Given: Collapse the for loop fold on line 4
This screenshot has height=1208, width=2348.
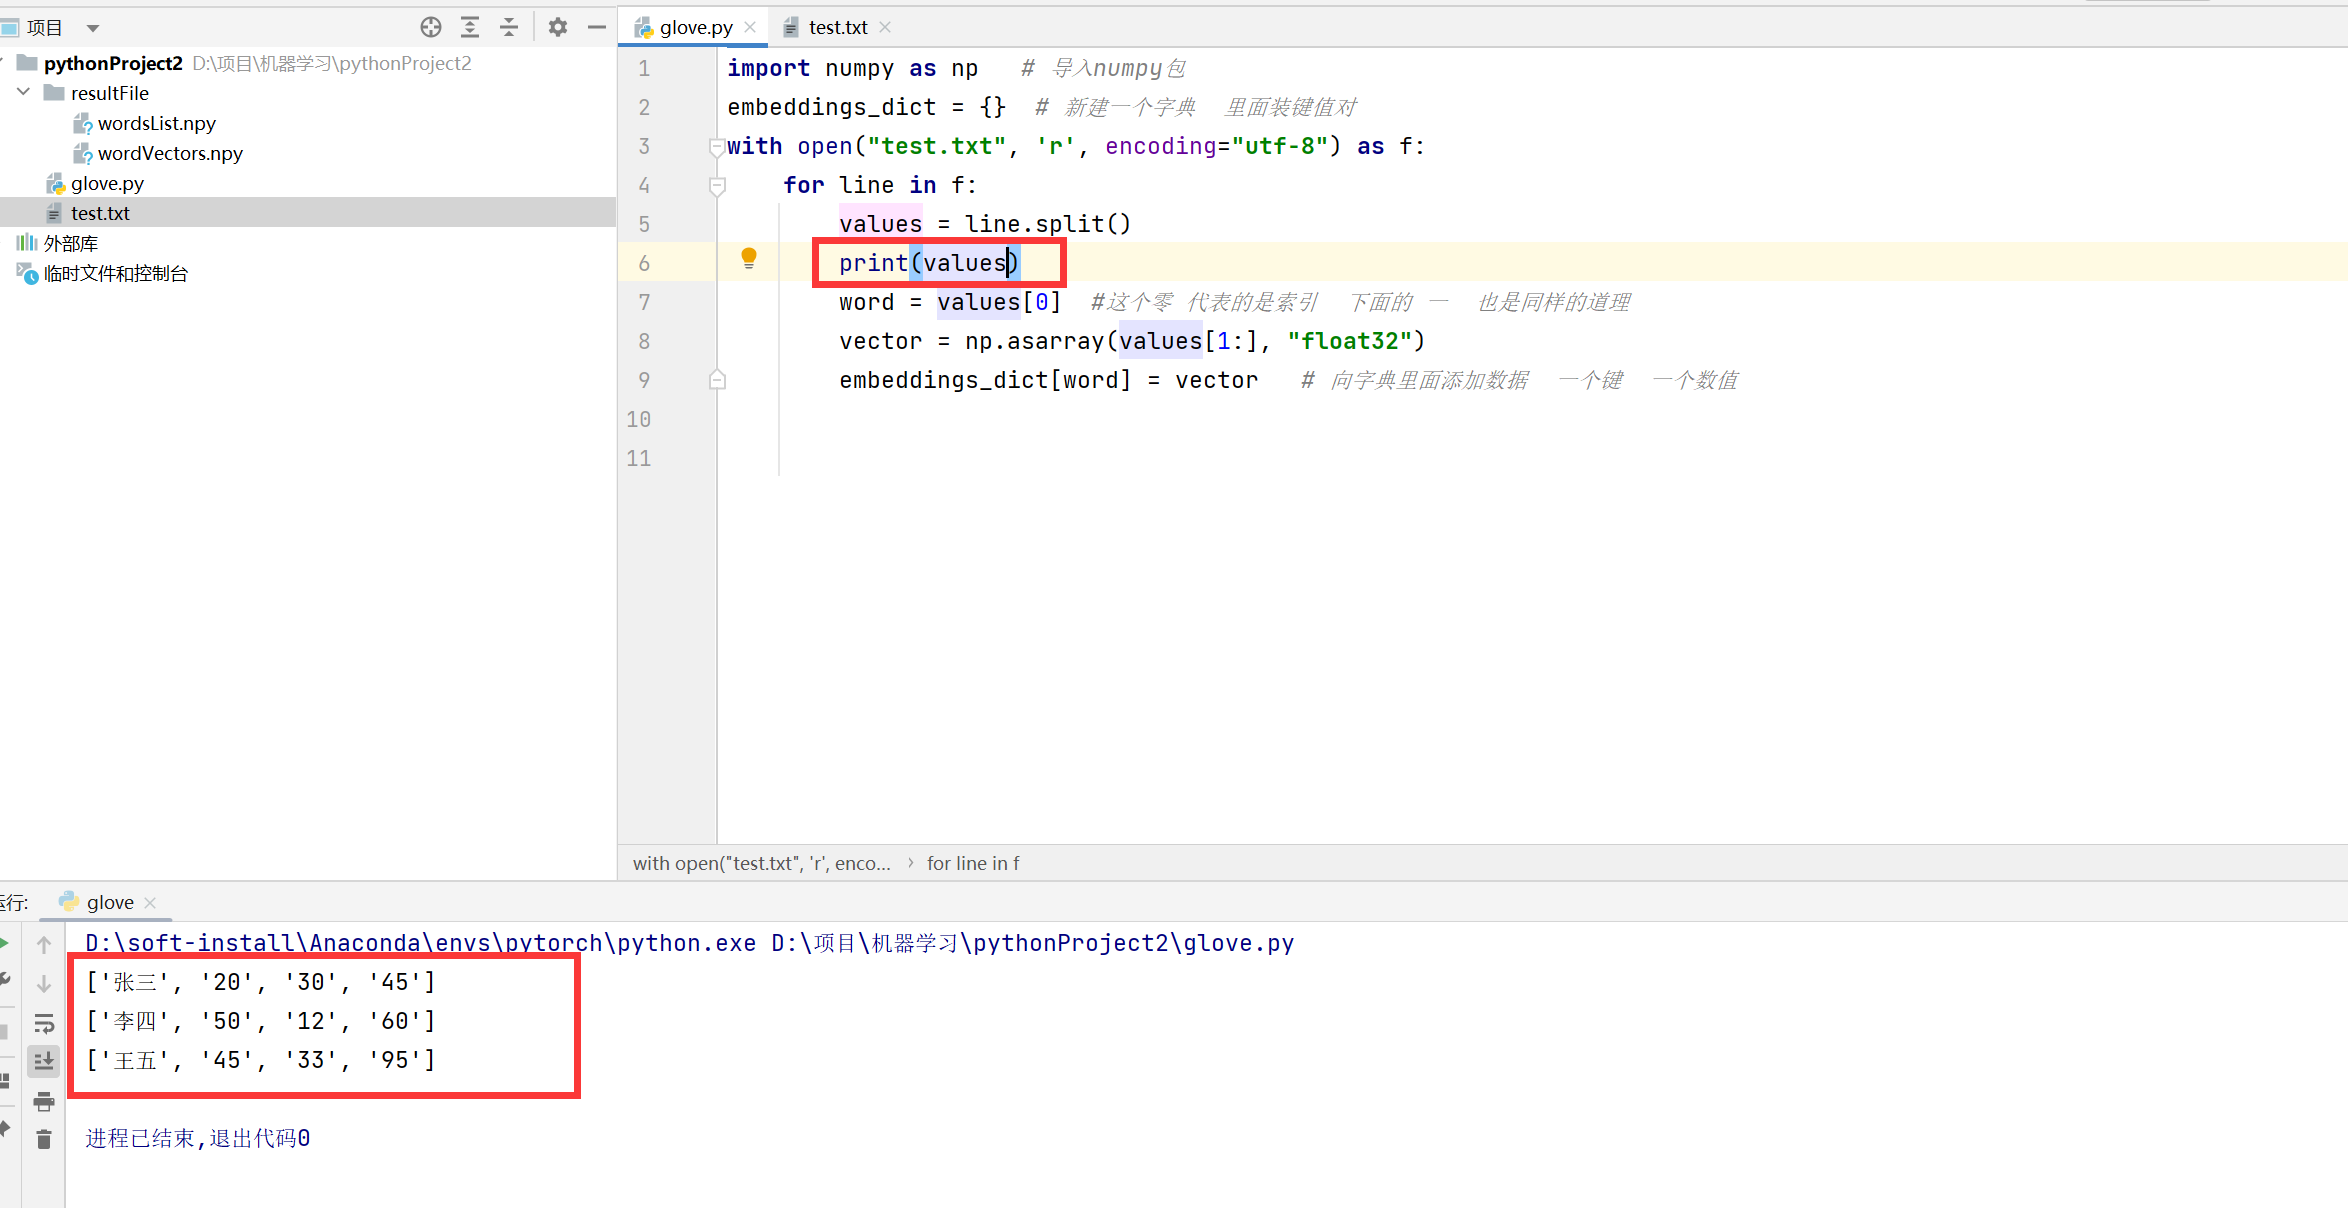Looking at the screenshot, I should [717, 186].
